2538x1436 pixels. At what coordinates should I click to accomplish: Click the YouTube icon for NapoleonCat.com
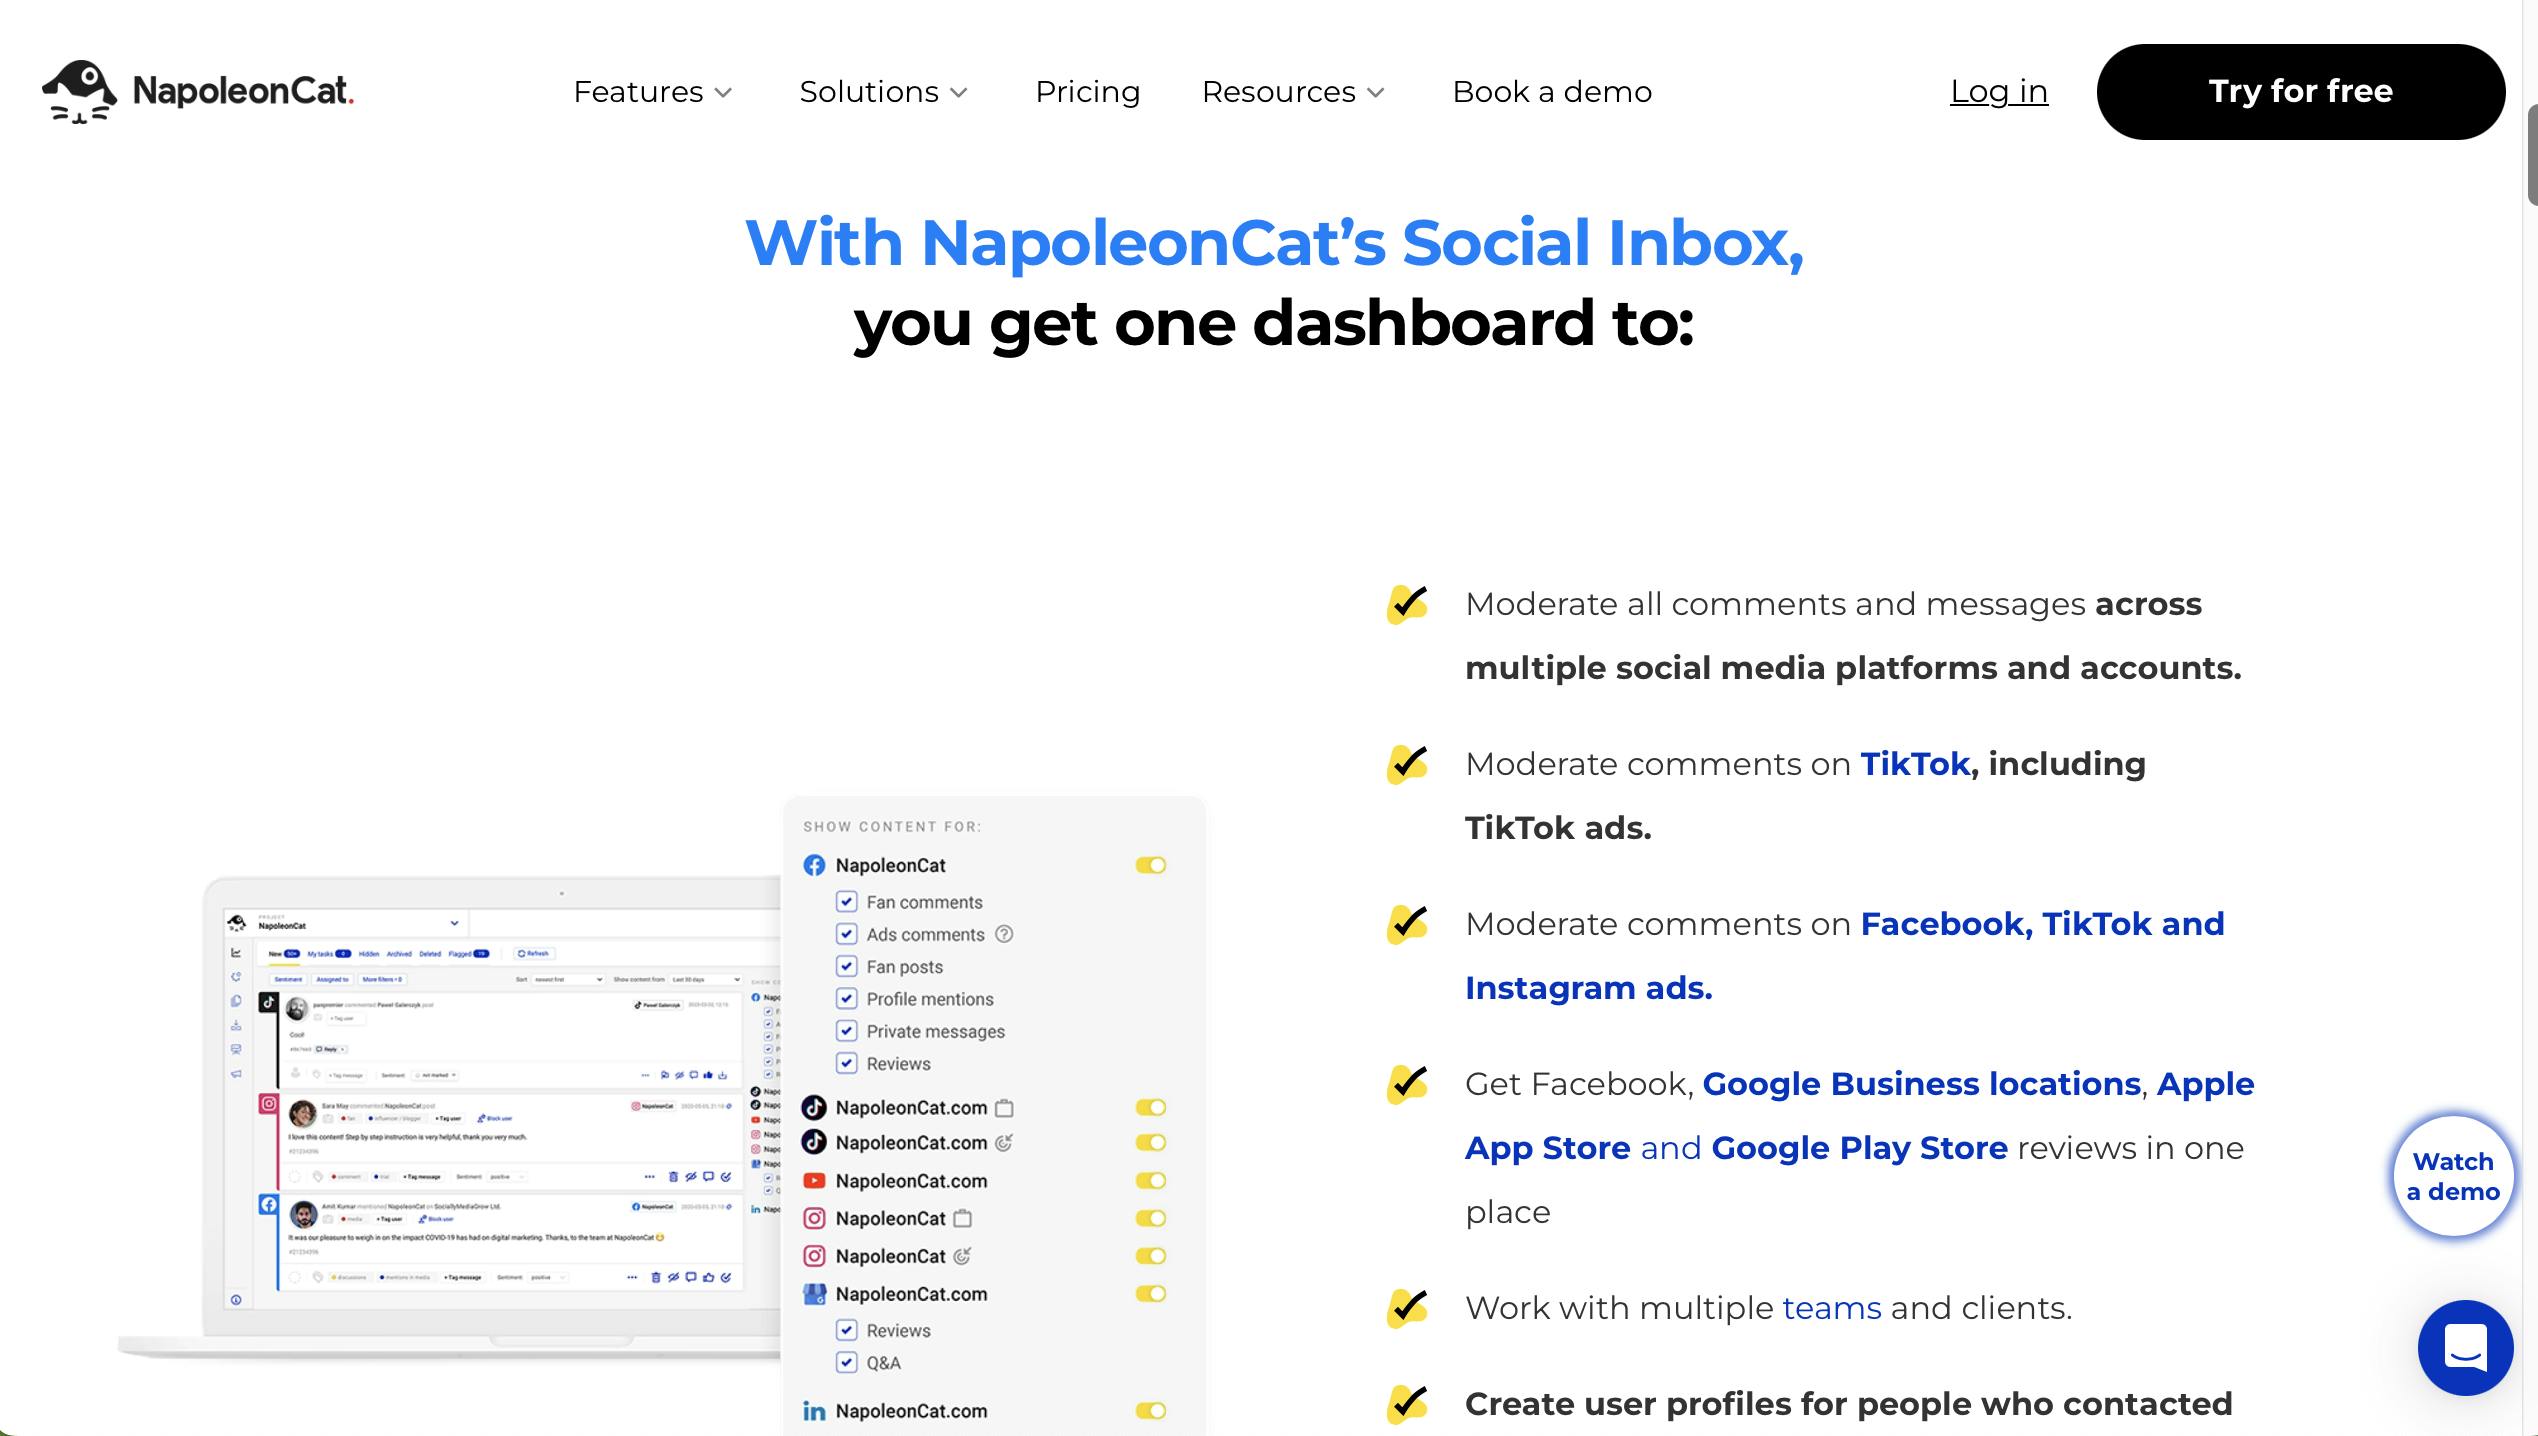coord(813,1180)
